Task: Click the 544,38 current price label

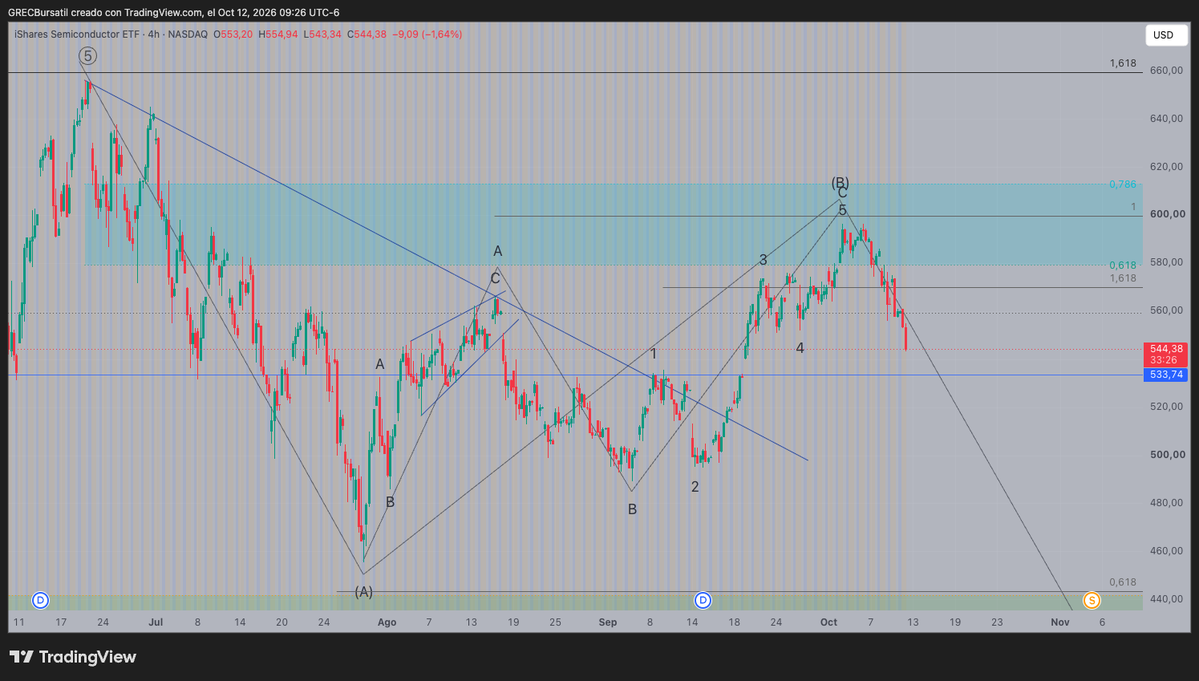Action: [1166, 349]
